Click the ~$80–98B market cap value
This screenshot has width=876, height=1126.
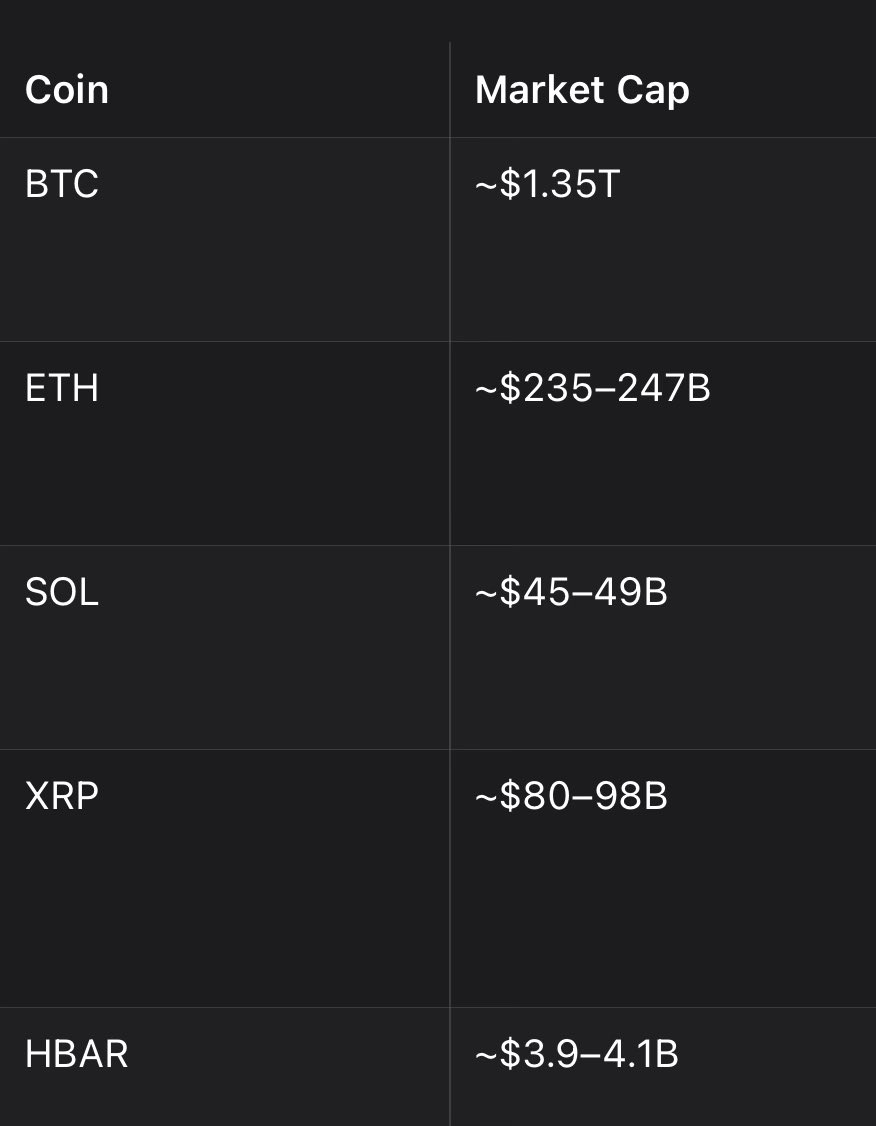tap(571, 797)
